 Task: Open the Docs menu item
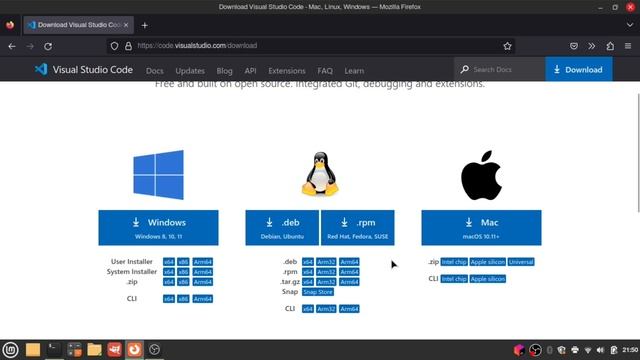point(155,71)
